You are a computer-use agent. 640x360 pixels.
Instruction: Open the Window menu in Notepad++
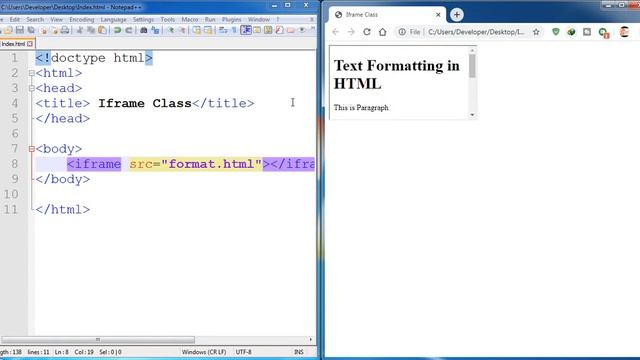(x=259, y=19)
